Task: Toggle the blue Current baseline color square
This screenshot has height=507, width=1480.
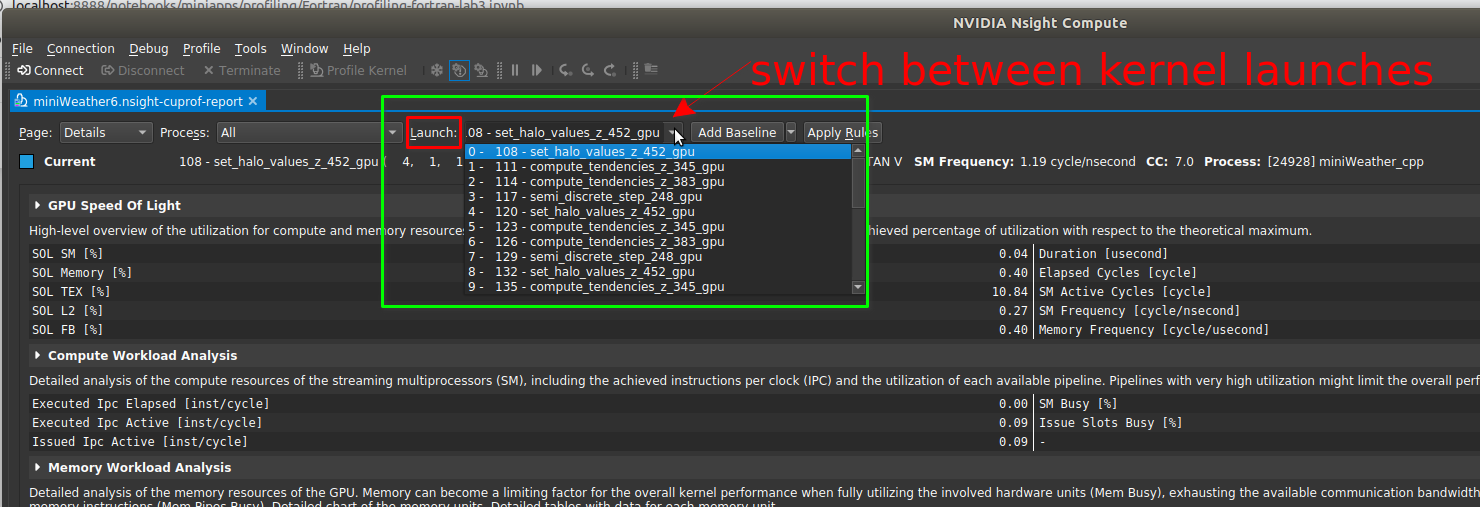Action: [27, 161]
